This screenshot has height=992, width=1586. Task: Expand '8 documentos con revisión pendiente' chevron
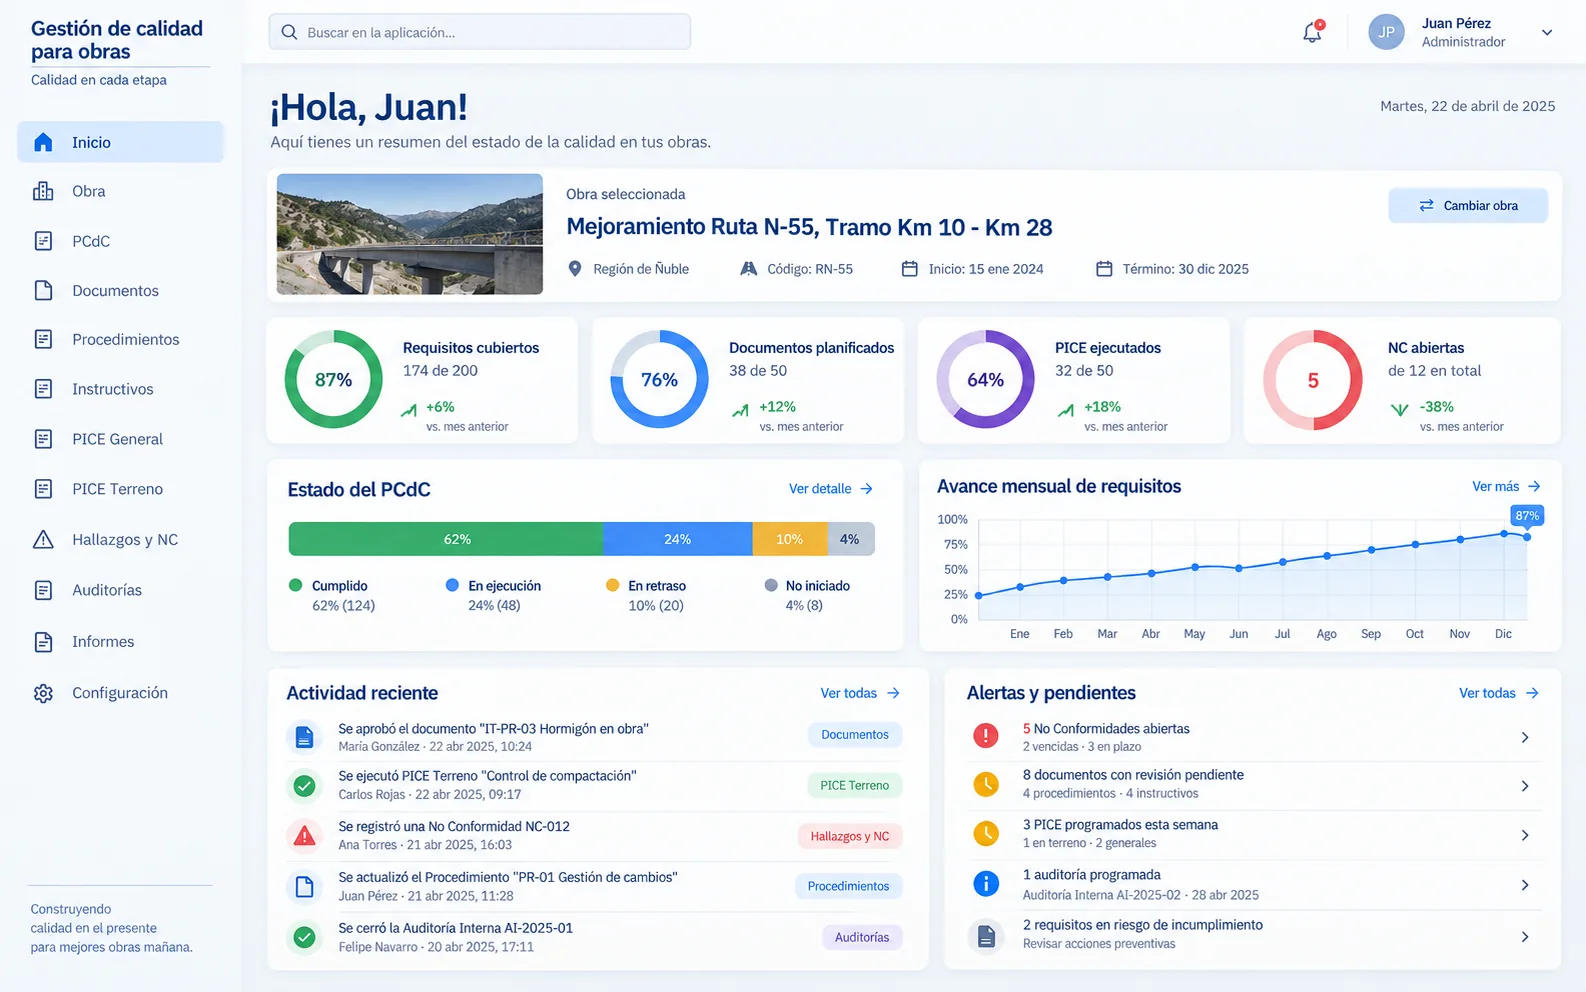click(x=1525, y=786)
